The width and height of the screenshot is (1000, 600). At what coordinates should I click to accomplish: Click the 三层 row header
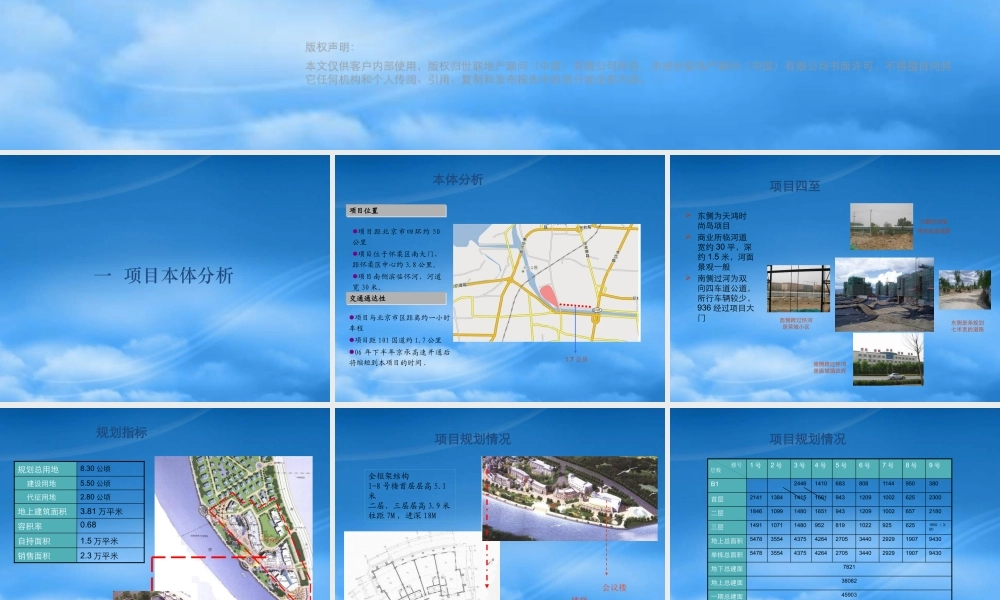727,527
